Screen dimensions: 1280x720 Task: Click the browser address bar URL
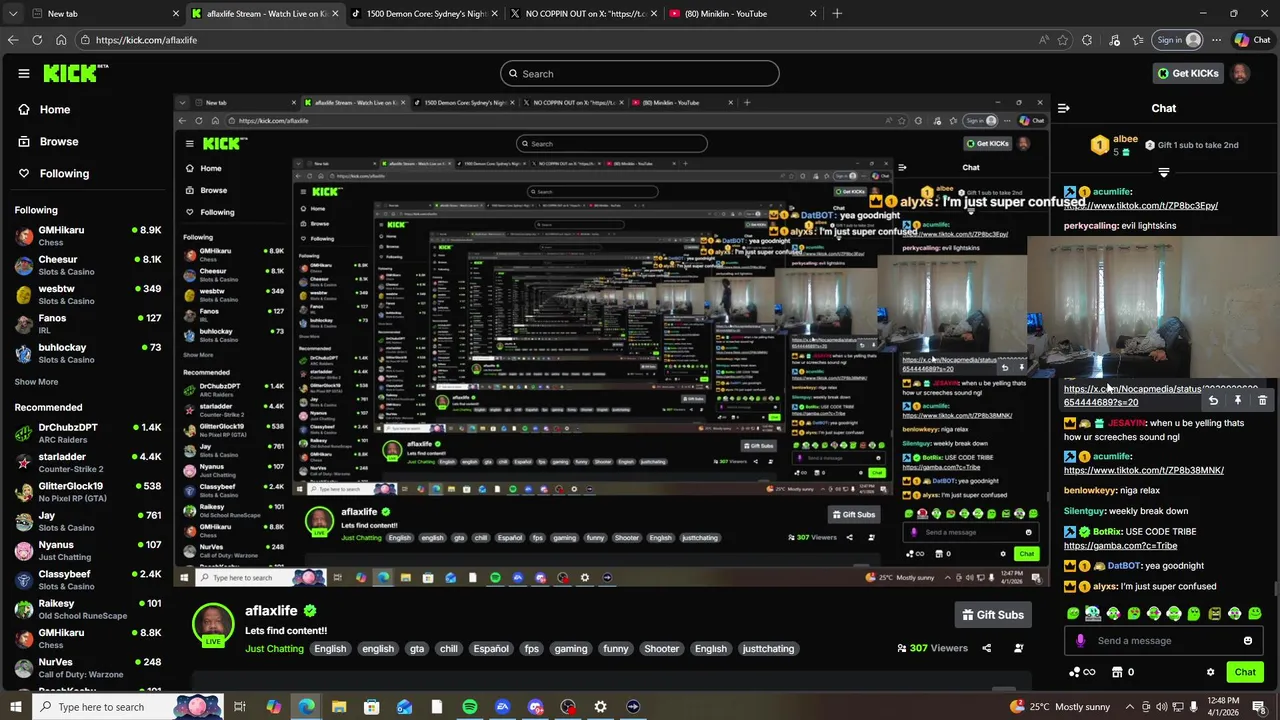pos(146,40)
